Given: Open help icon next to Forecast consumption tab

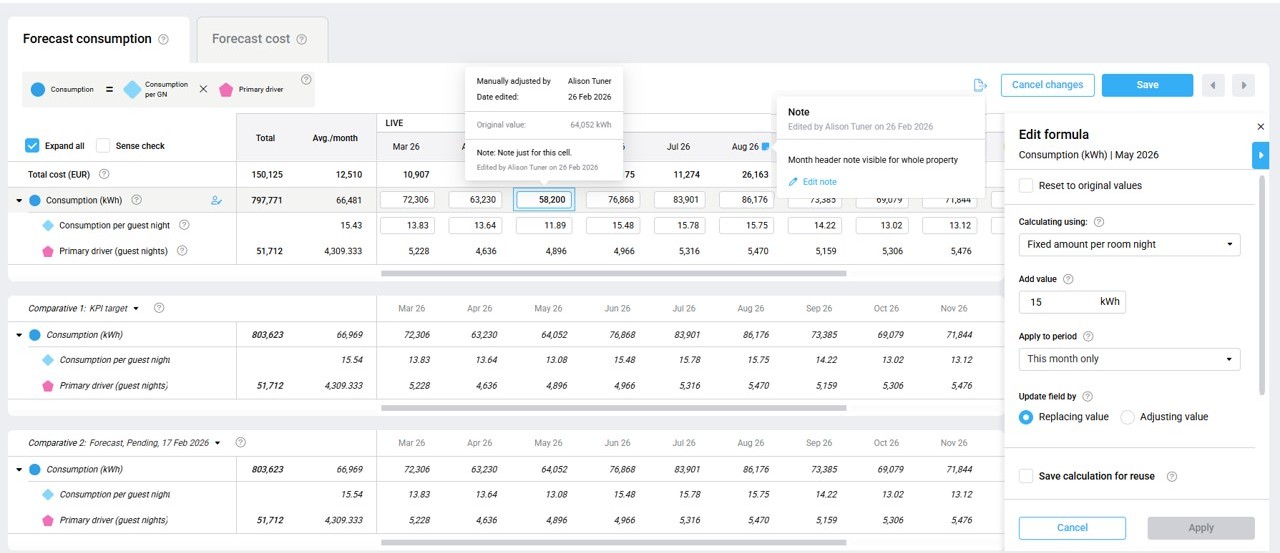Looking at the screenshot, I should point(163,40).
